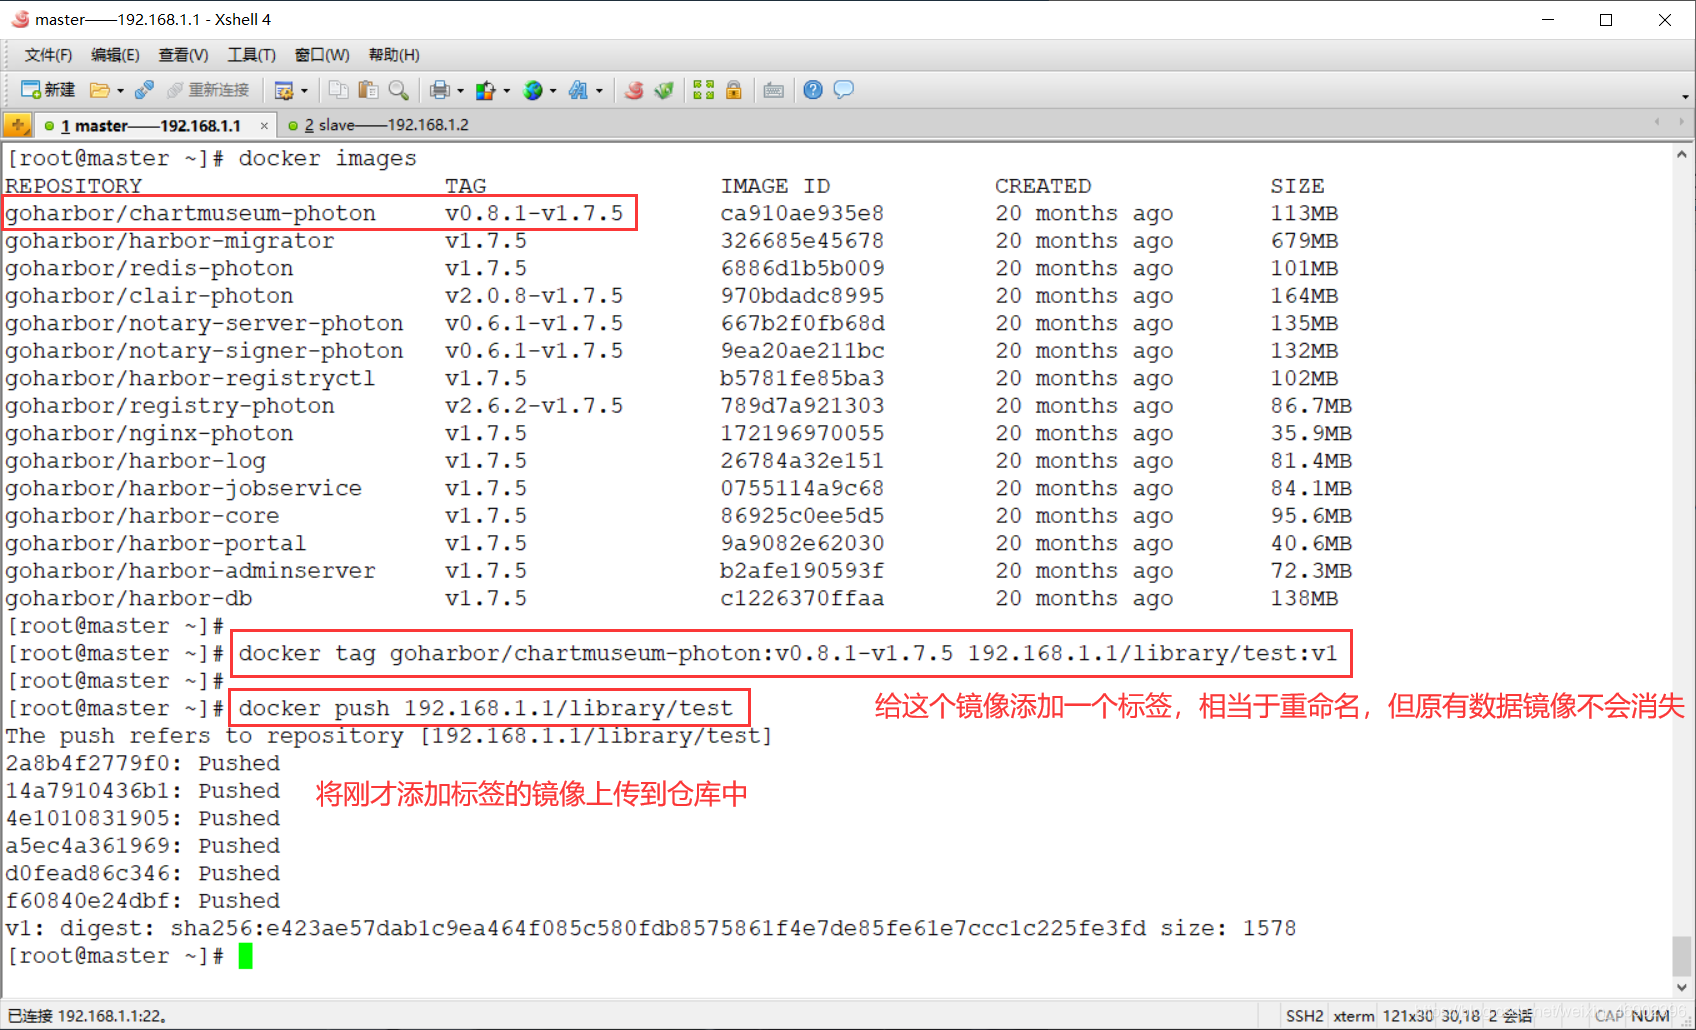
Task: Click the disconnect link icon
Action: tap(144, 90)
